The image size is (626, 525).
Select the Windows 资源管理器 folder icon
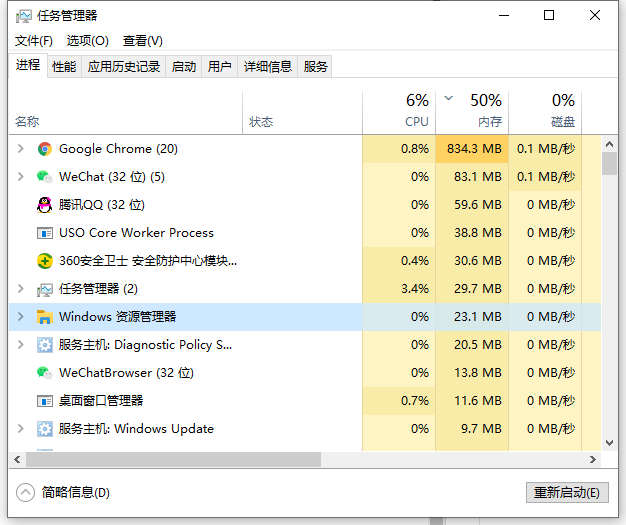click(44, 317)
